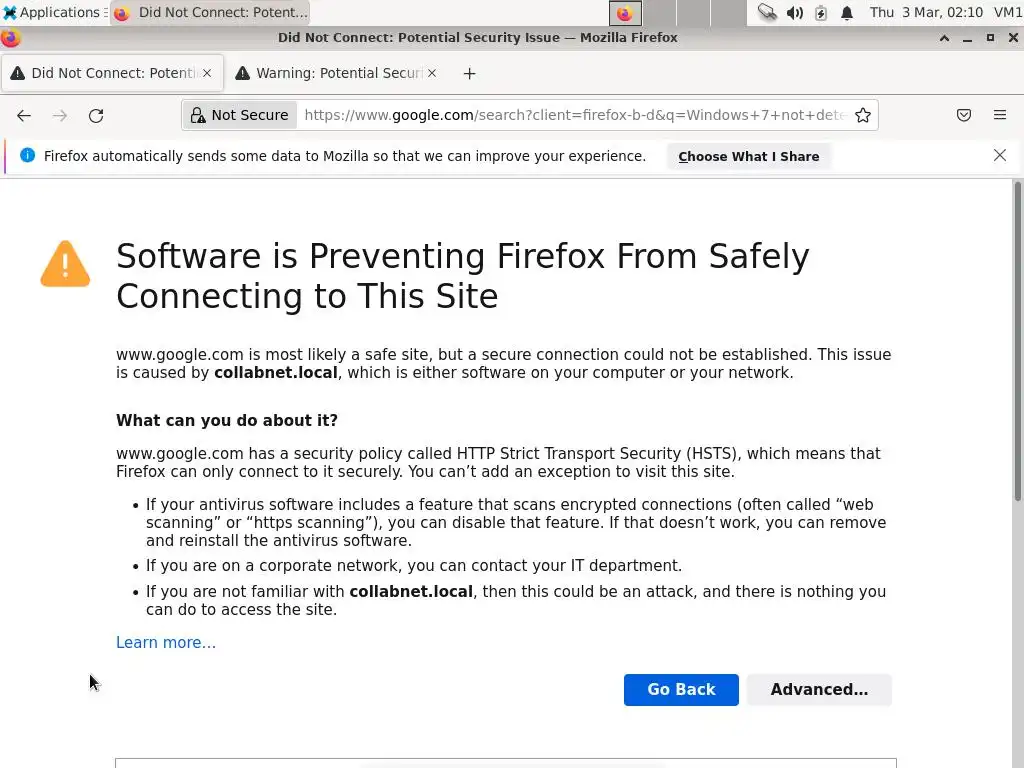Click the 'Choose What I Share' button
1024x768 pixels.
[x=748, y=156]
